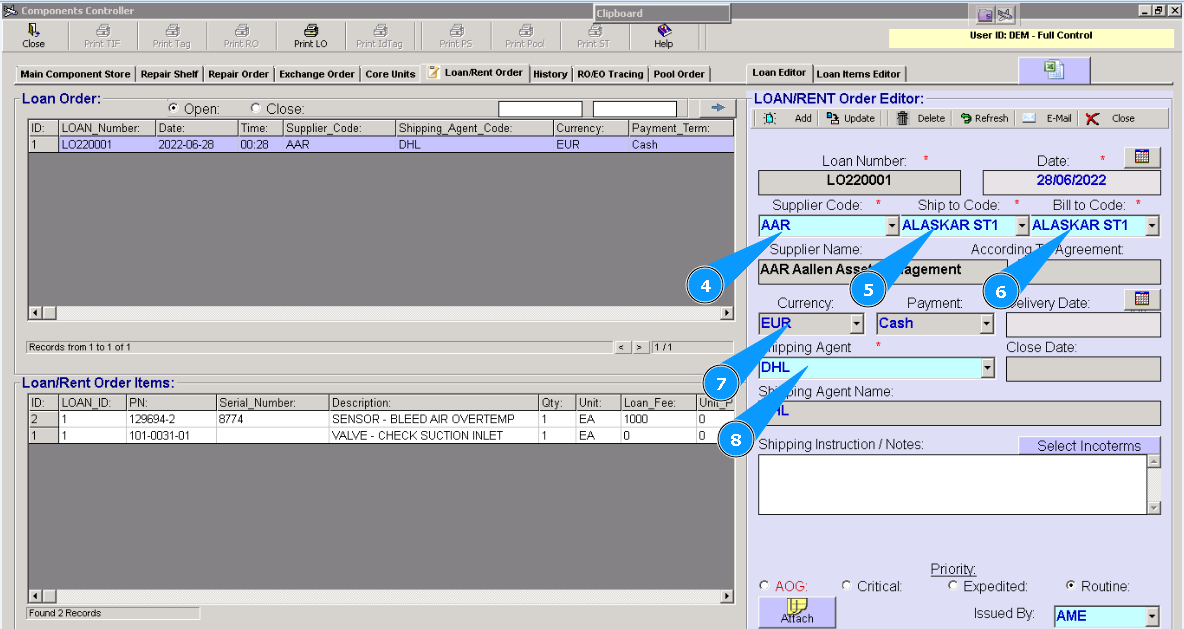Switch to Repair Order tab
Viewport: 1184px width, 629px height.
[238, 74]
